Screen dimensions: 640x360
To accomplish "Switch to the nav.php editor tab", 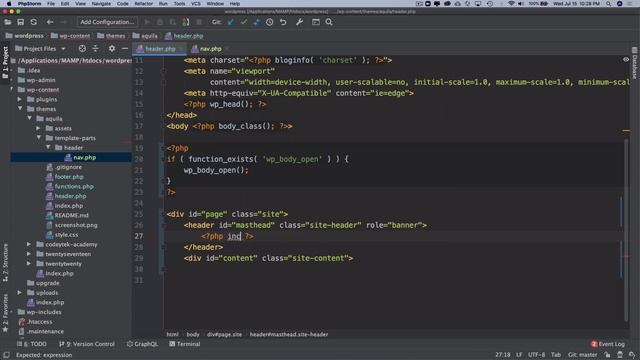I will click(x=211, y=49).
